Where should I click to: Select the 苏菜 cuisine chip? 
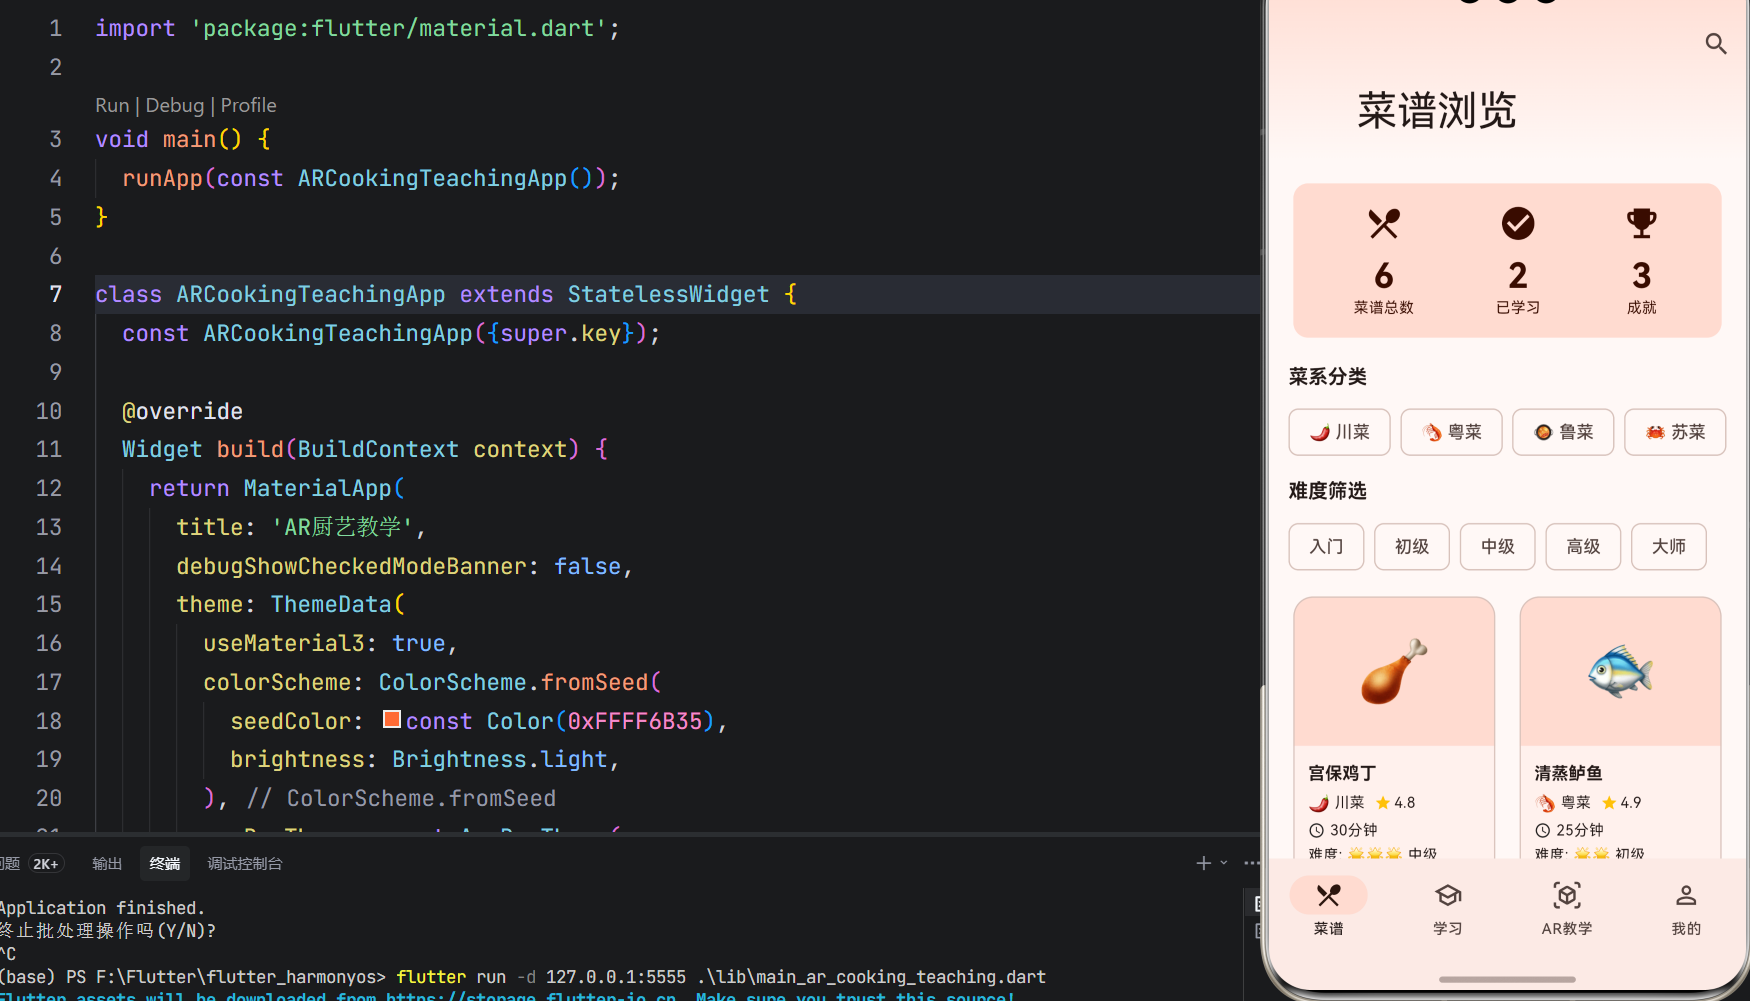pos(1675,432)
